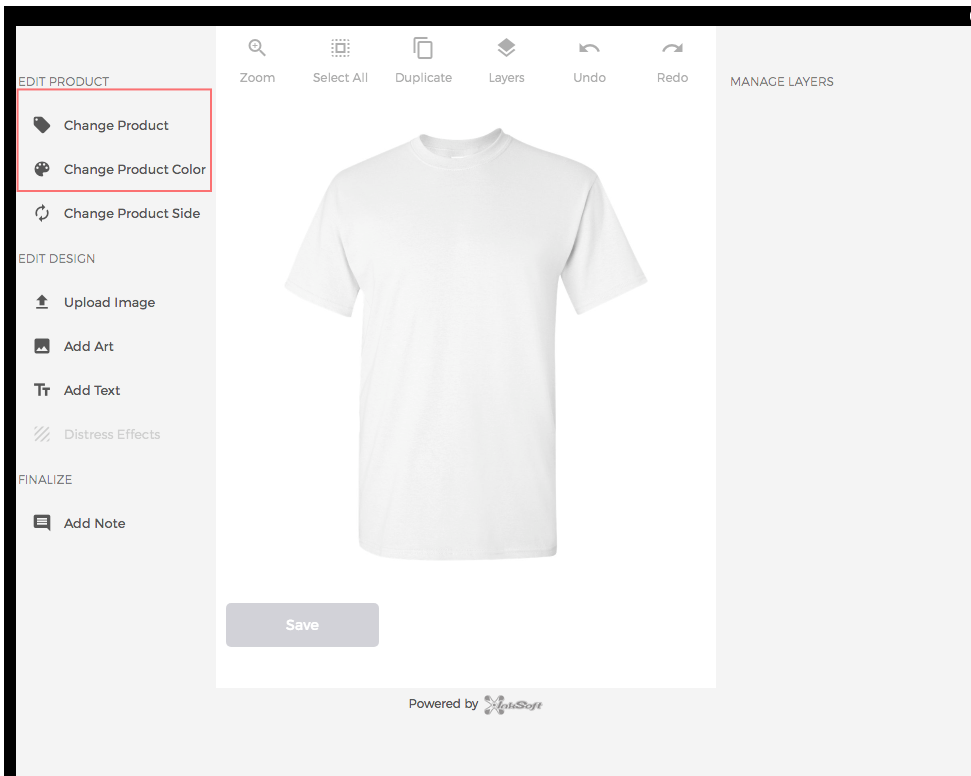Use the Duplicate icon
Image resolution: width=971 pixels, height=776 pixels.
(423, 47)
